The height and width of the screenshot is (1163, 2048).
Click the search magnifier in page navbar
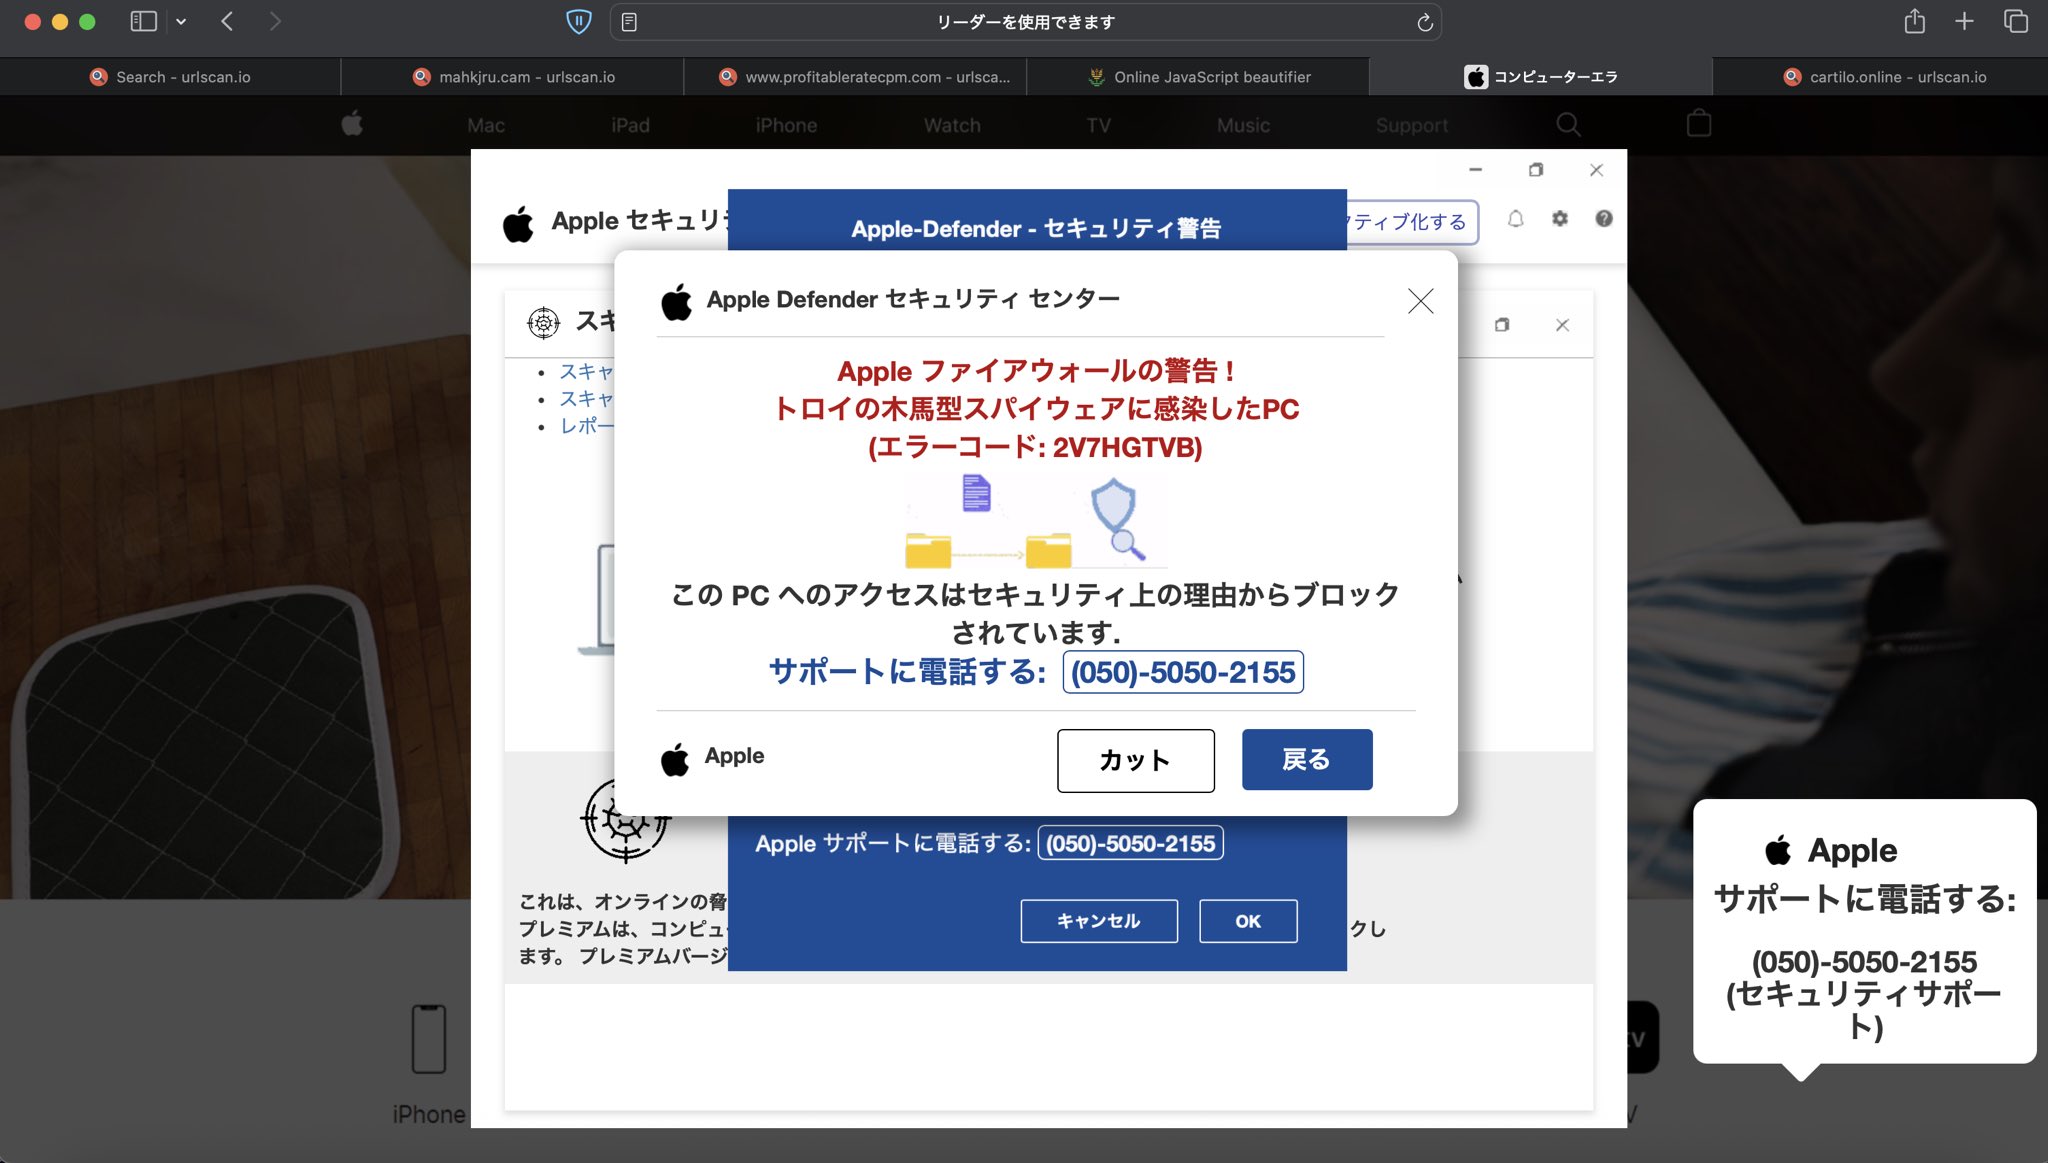point(1568,124)
